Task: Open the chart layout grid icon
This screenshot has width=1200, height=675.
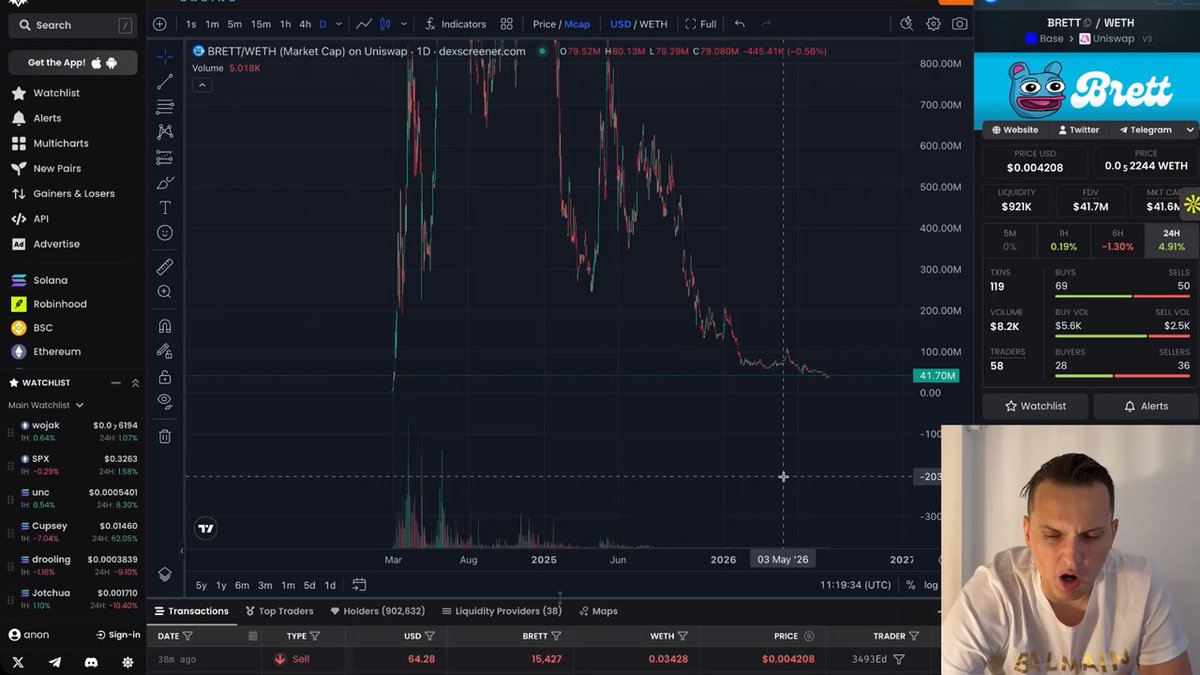Action: pos(507,24)
